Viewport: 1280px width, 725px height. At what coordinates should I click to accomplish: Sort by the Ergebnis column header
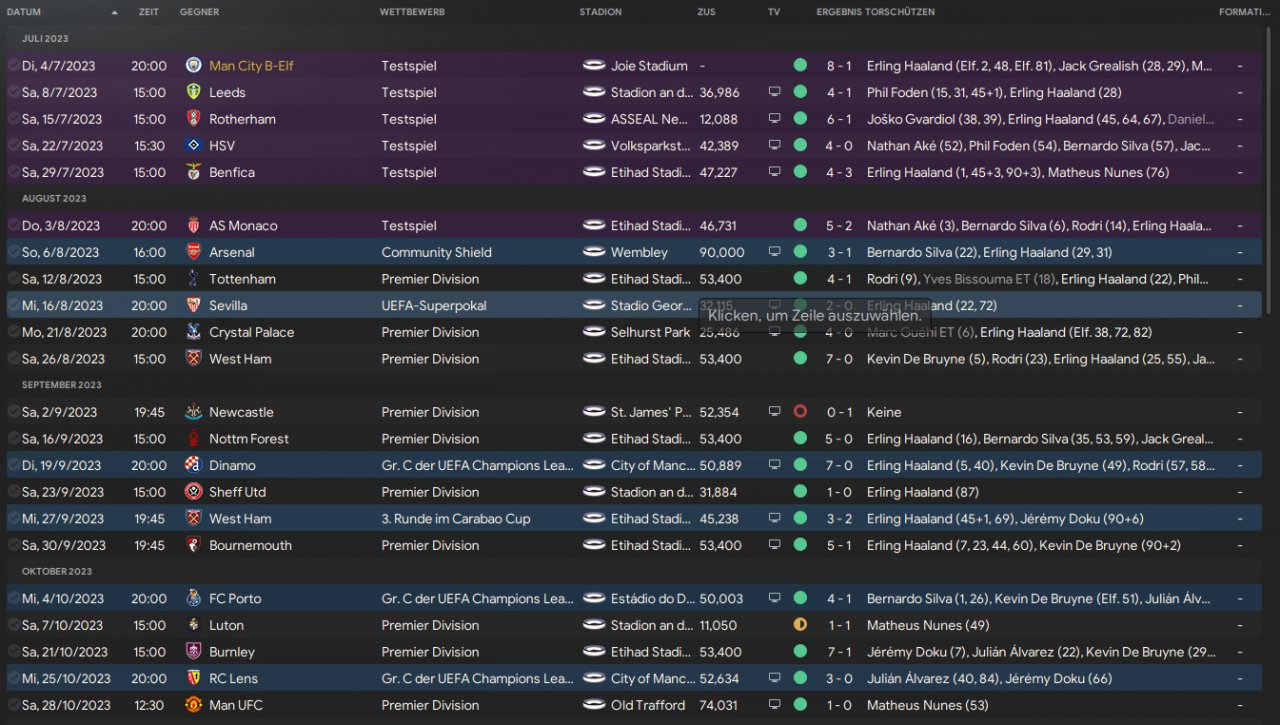pos(839,12)
